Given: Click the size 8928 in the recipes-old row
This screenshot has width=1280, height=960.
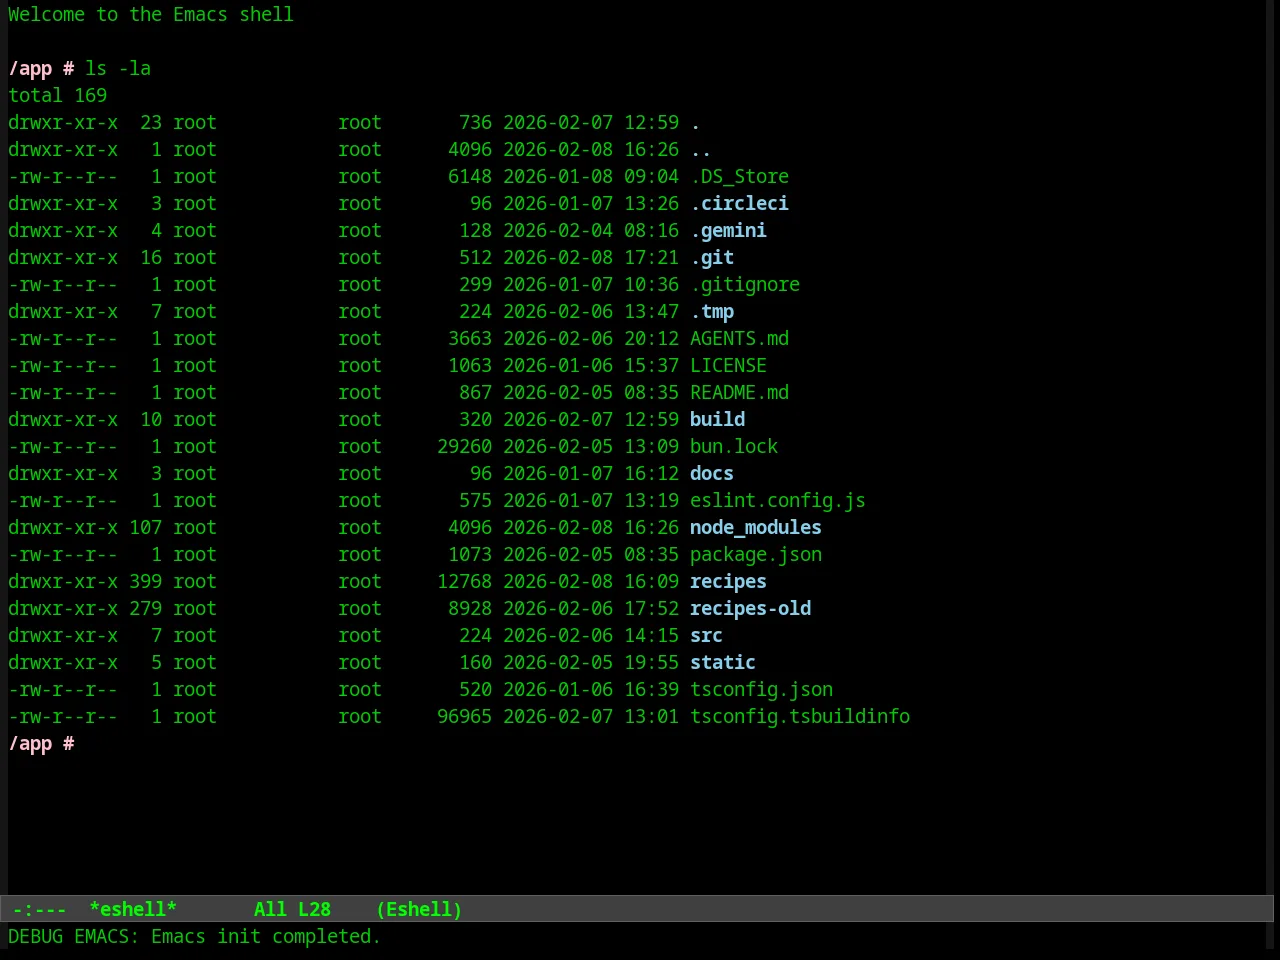Looking at the screenshot, I should [470, 608].
